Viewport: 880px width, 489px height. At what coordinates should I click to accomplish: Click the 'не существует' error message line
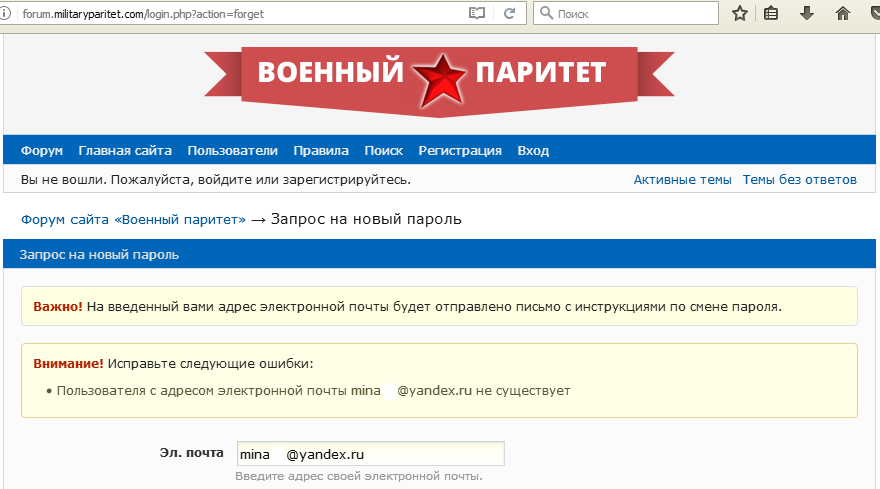[x=313, y=391]
